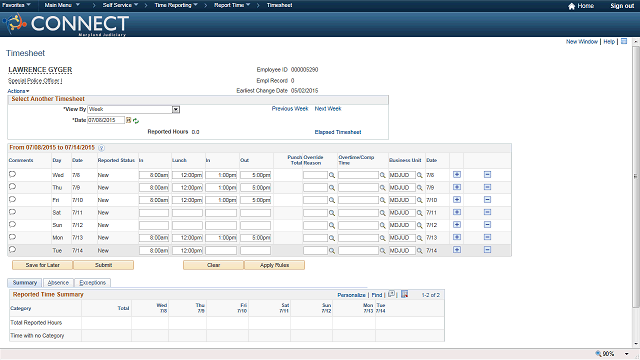The image size is (640, 360).
Task: Look up Overtime/Comp Time for Tue 7/14
Action: point(382,251)
